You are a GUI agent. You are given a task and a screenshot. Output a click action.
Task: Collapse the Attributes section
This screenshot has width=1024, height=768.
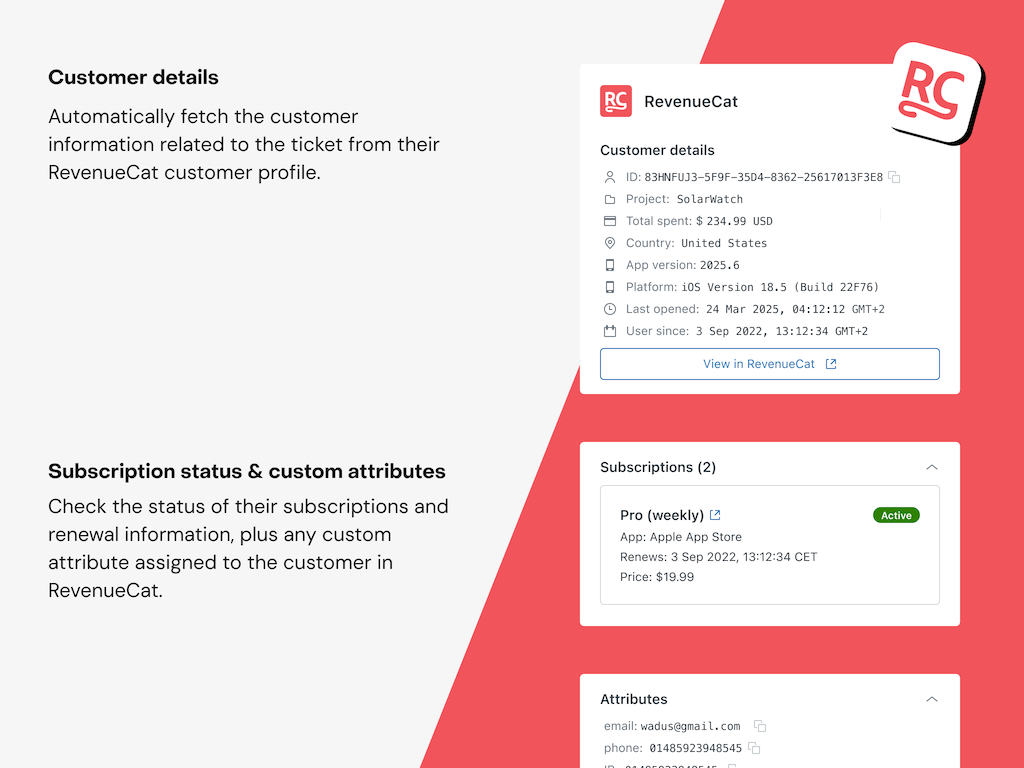click(x=932, y=699)
